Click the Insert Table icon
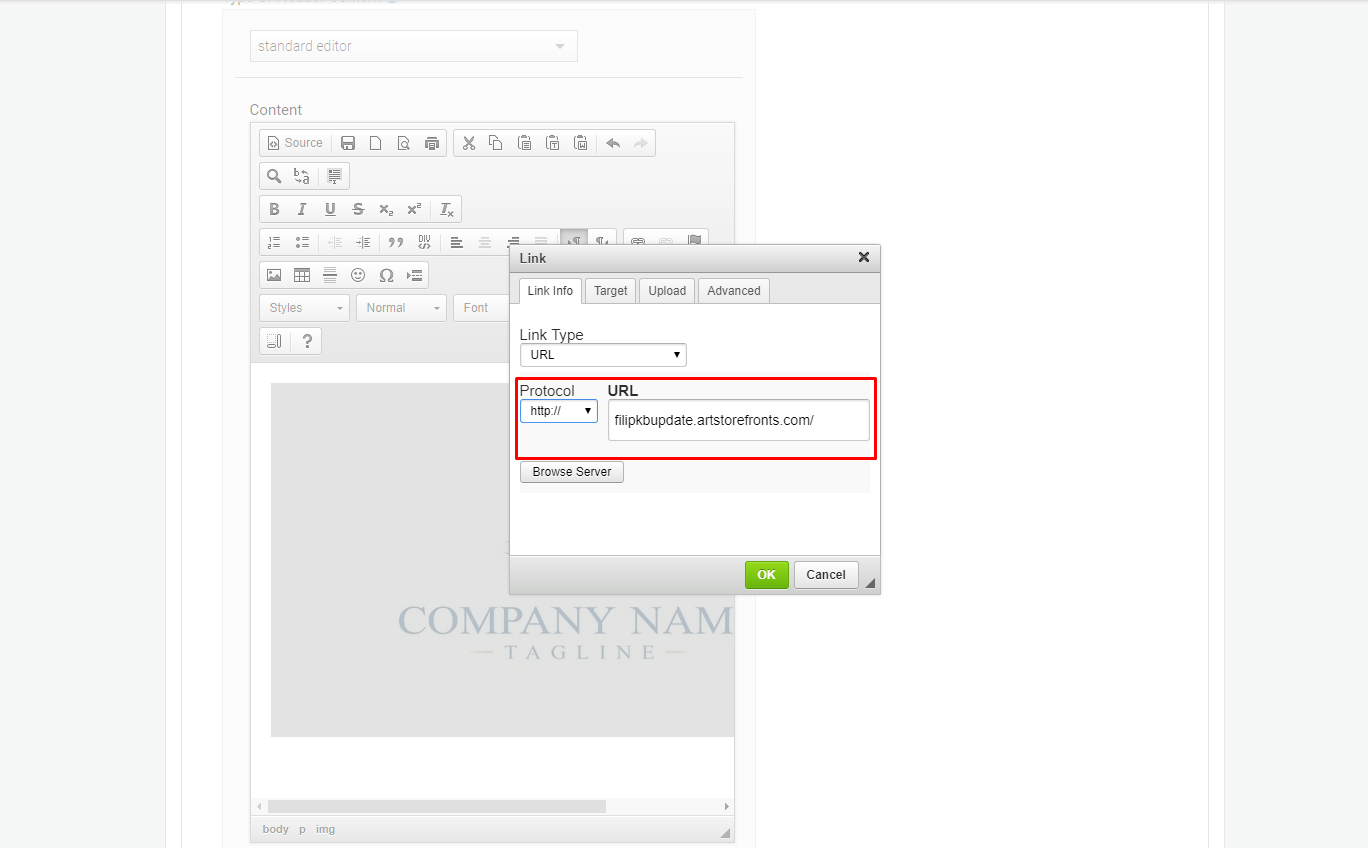The image size is (1368, 849). click(x=302, y=275)
